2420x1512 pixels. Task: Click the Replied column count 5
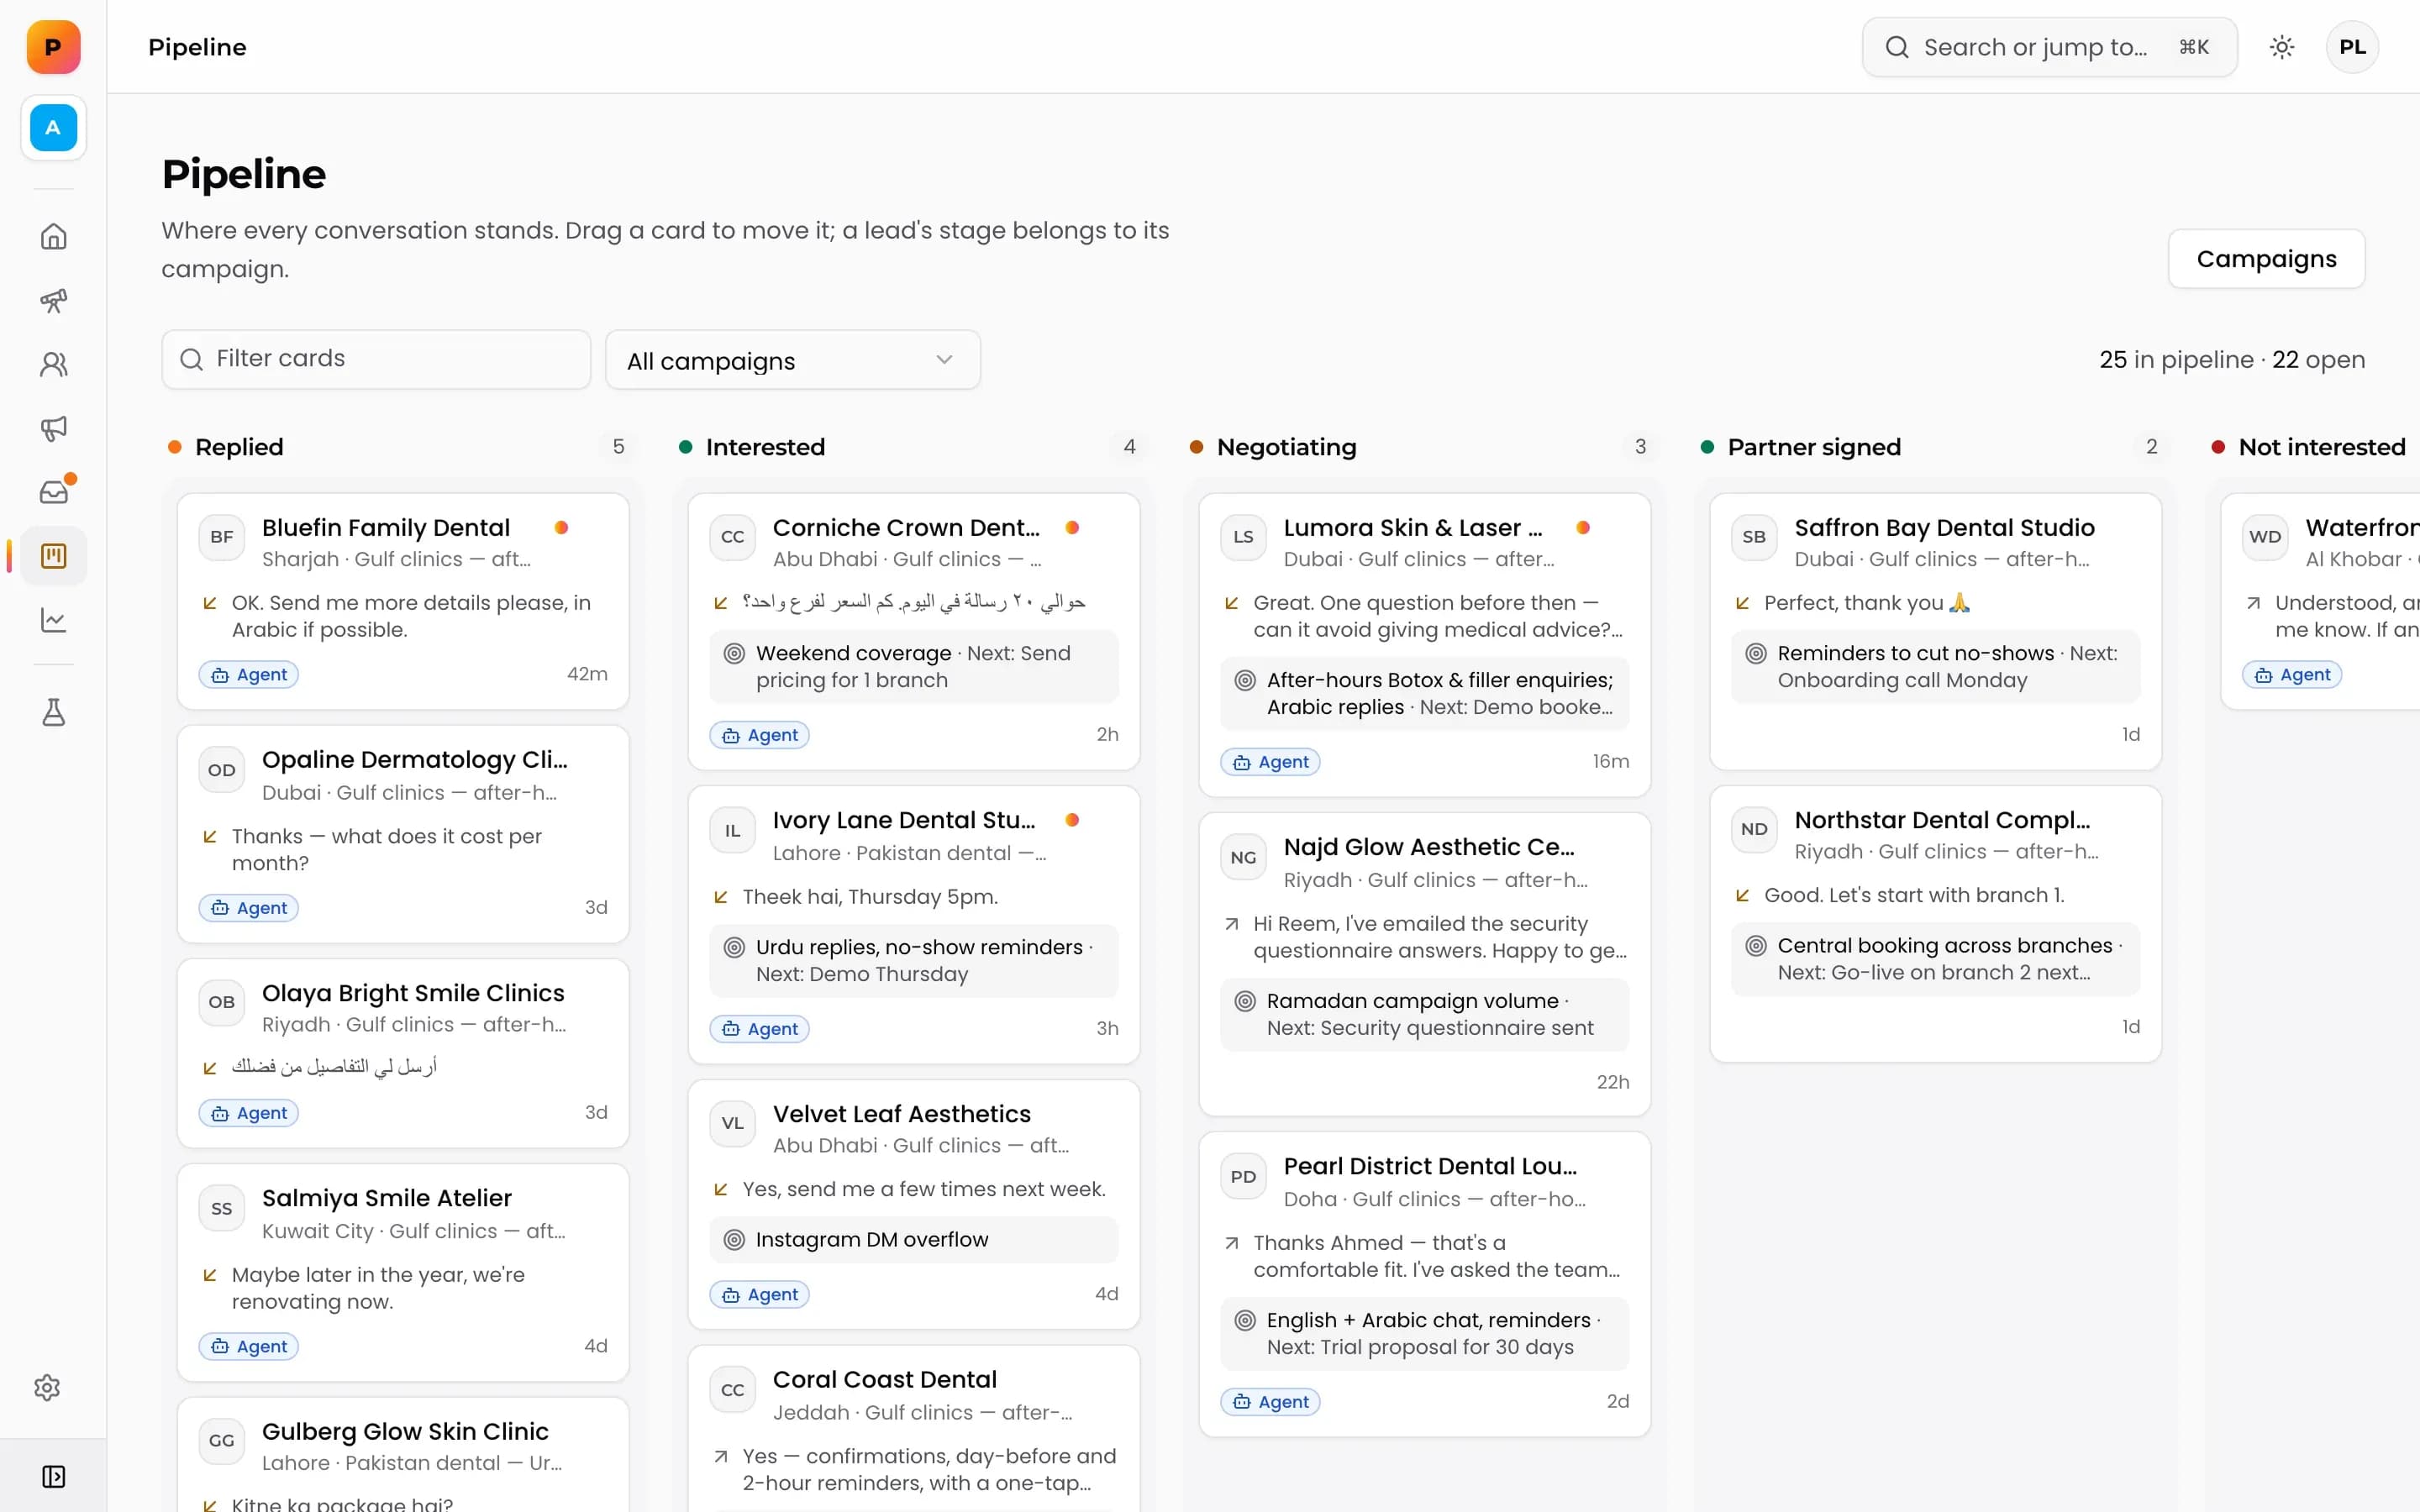click(x=618, y=447)
